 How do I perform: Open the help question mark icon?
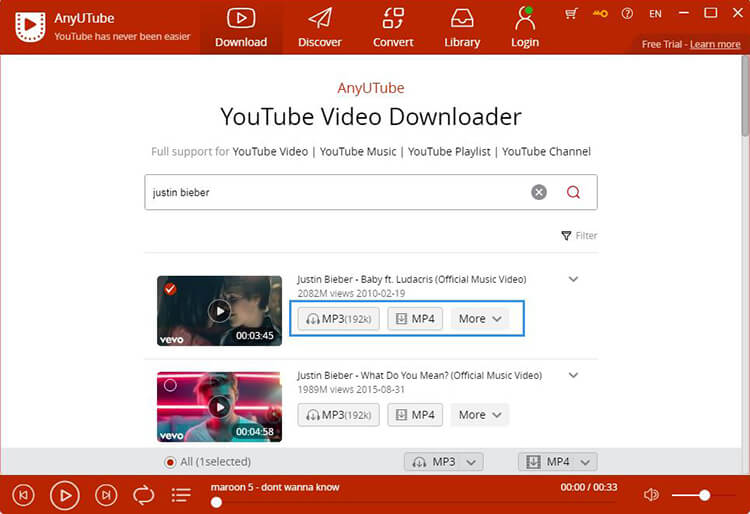pyautogui.click(x=627, y=13)
